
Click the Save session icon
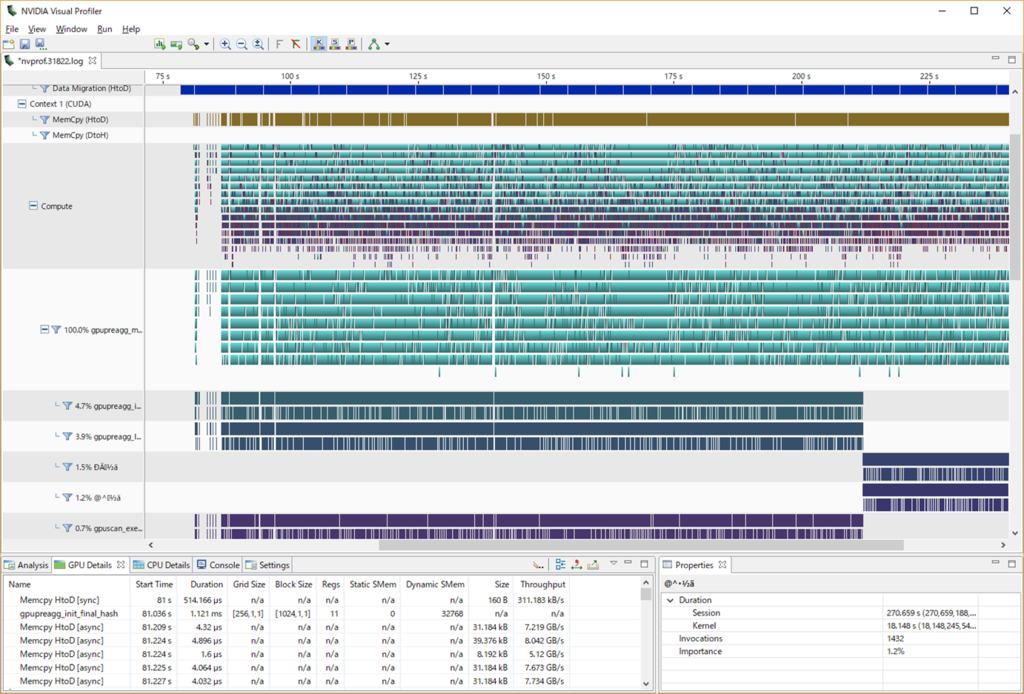coord(25,44)
